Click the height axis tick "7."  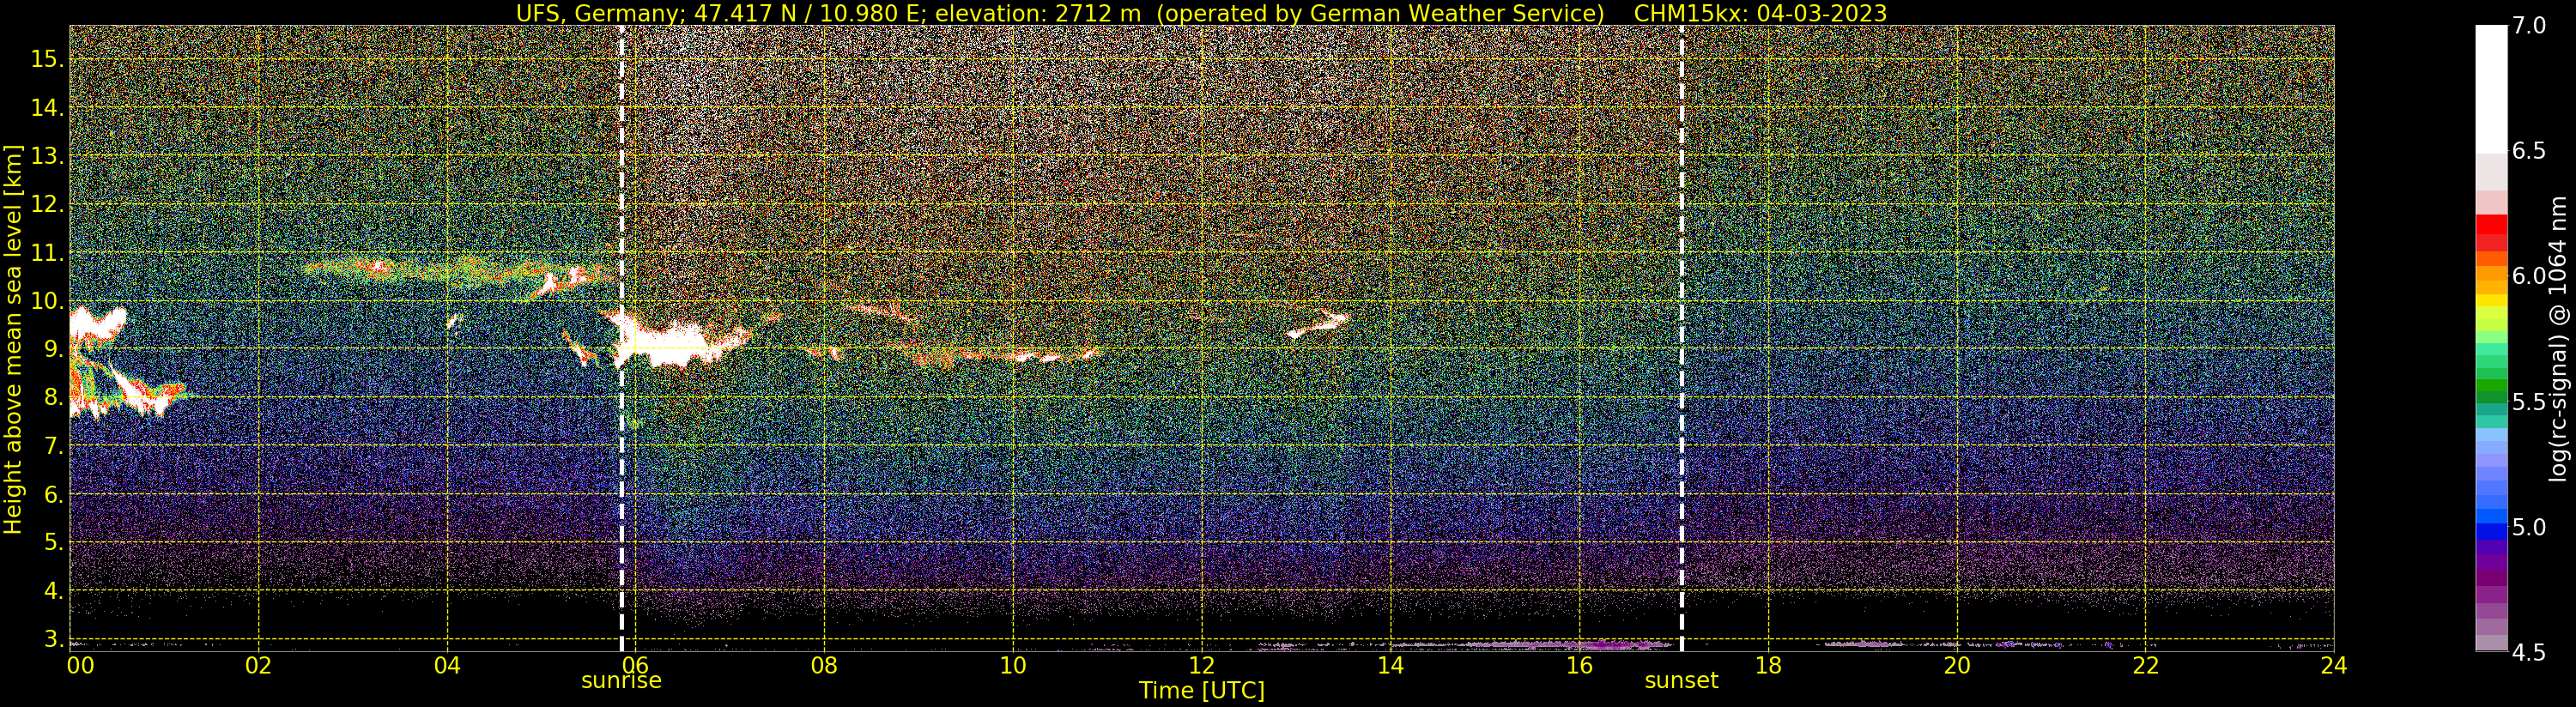53,446
